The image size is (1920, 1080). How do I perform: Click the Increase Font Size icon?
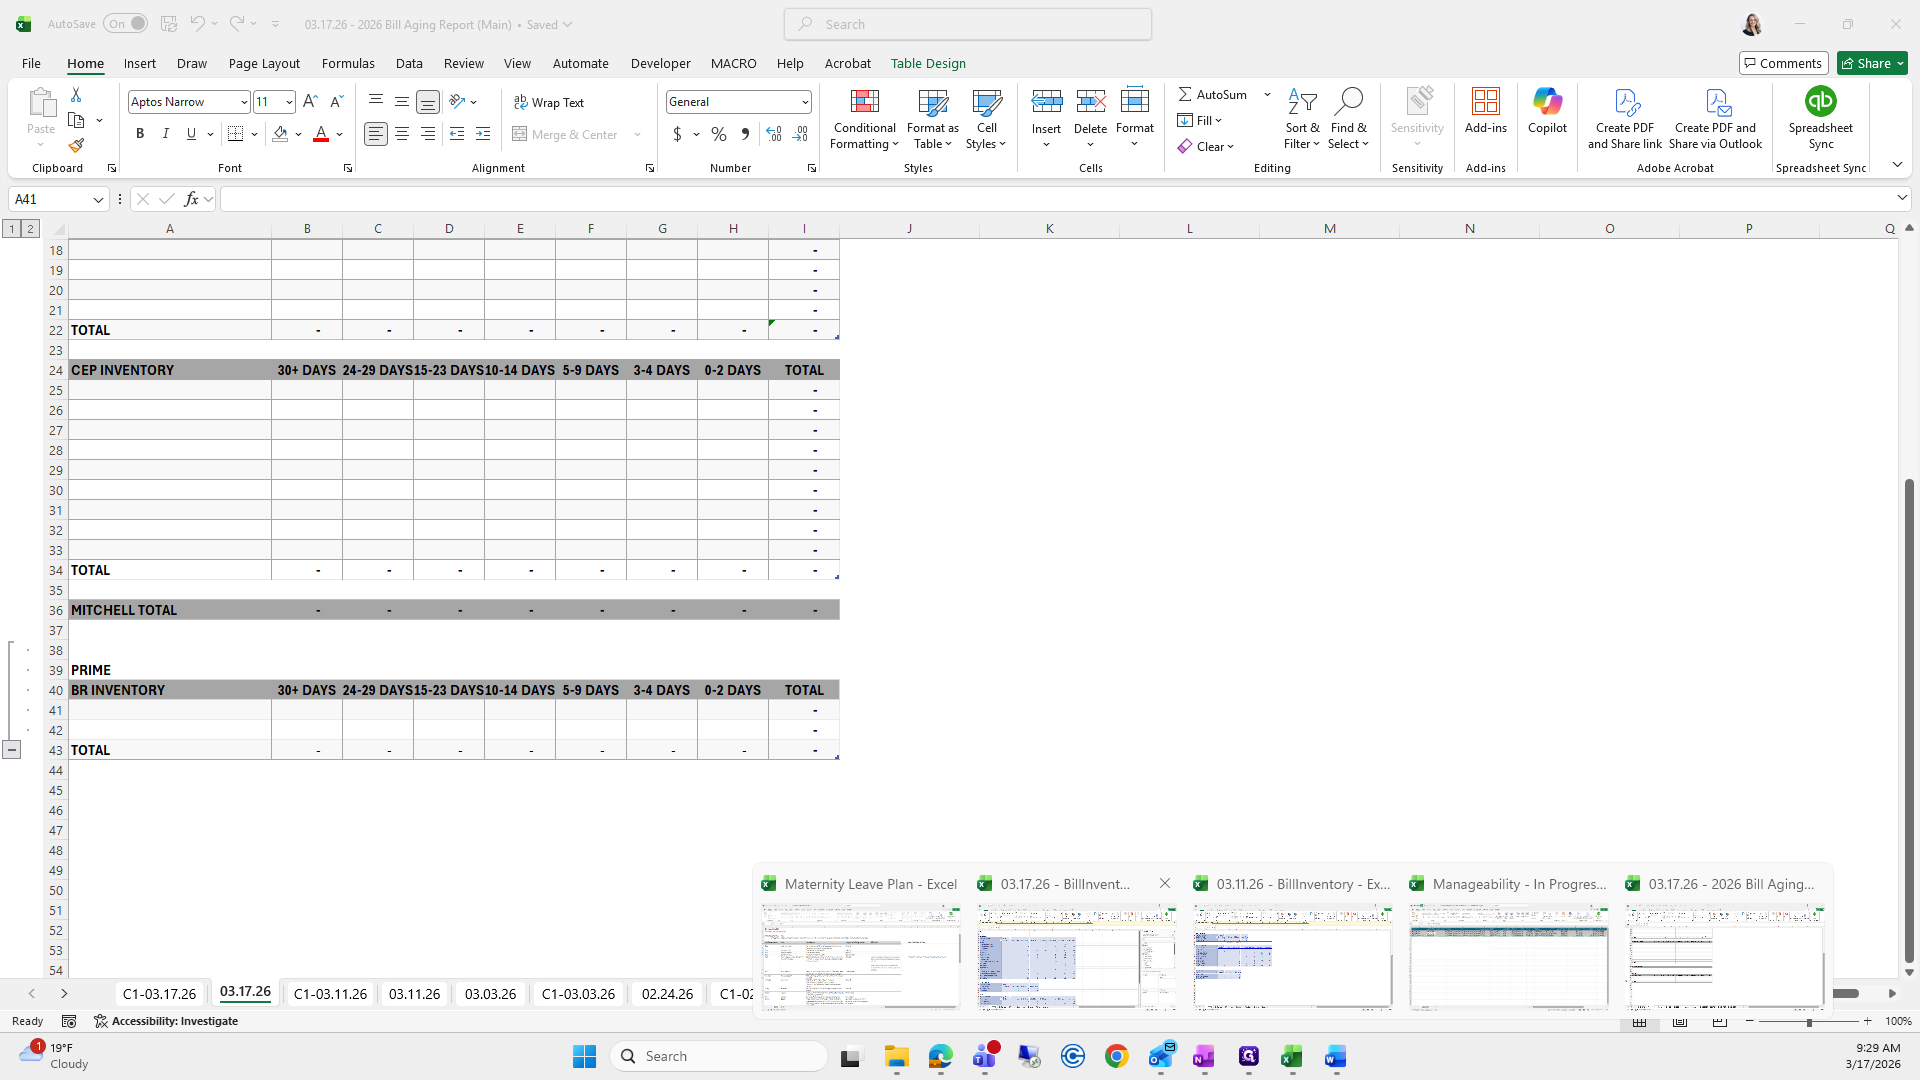(x=310, y=102)
